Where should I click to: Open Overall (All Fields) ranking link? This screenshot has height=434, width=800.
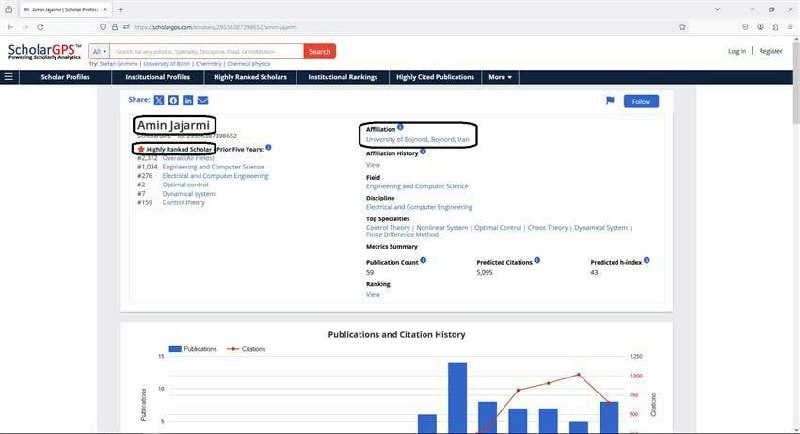[188, 158]
